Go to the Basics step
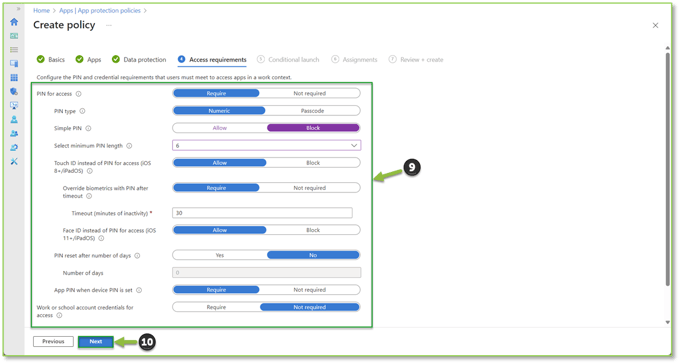680x364 pixels. coord(51,59)
